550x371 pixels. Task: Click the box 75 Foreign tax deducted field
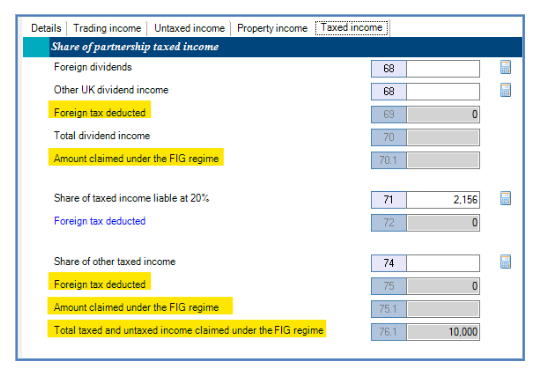443,286
